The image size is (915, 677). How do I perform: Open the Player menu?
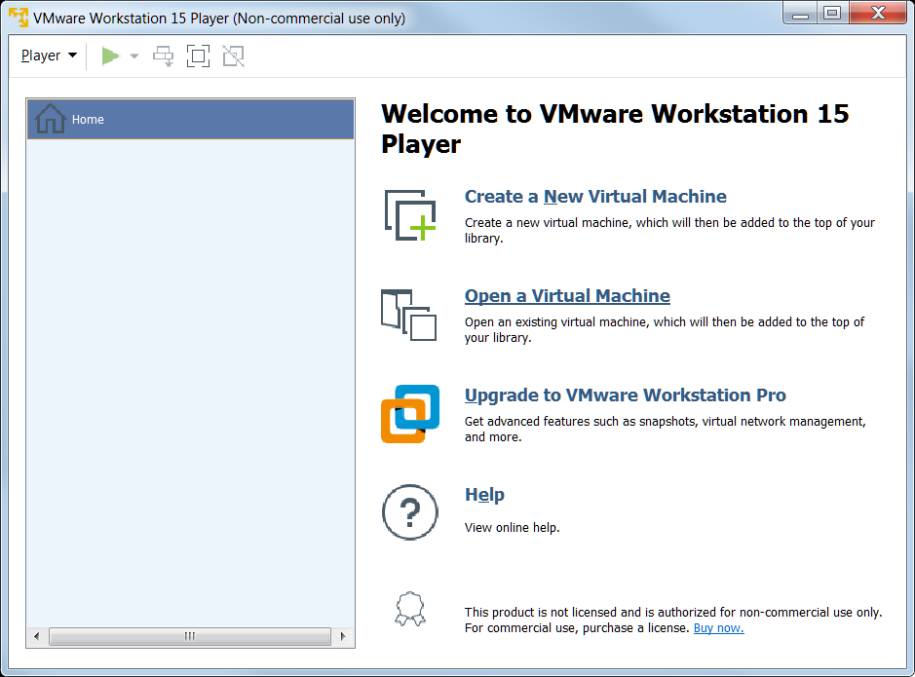pyautogui.click(x=48, y=55)
